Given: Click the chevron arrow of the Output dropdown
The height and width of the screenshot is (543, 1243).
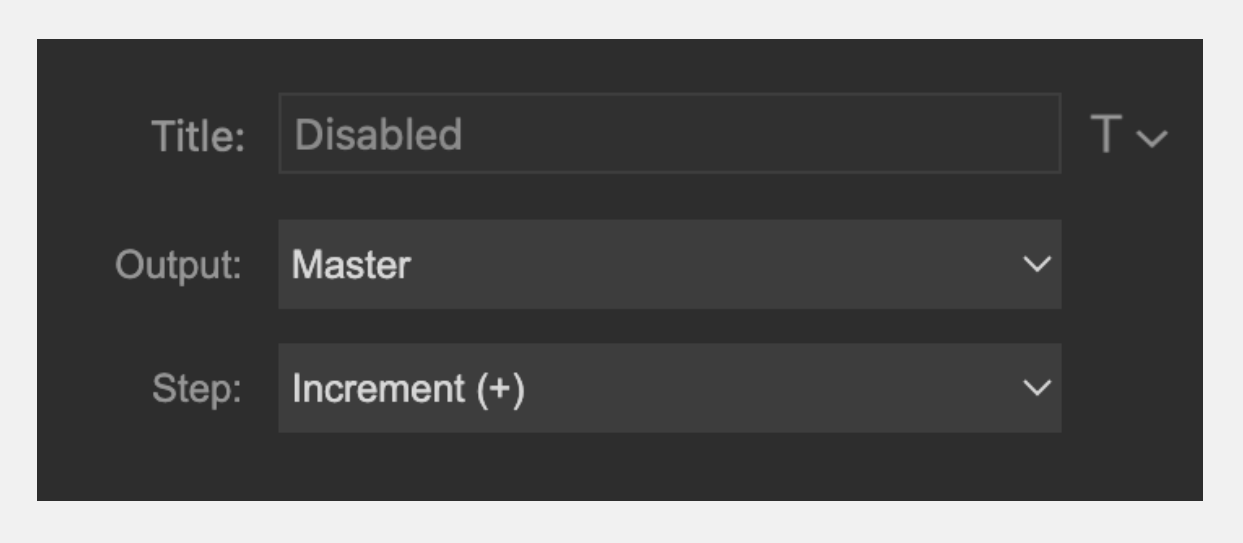Looking at the screenshot, I should coord(1039,264).
